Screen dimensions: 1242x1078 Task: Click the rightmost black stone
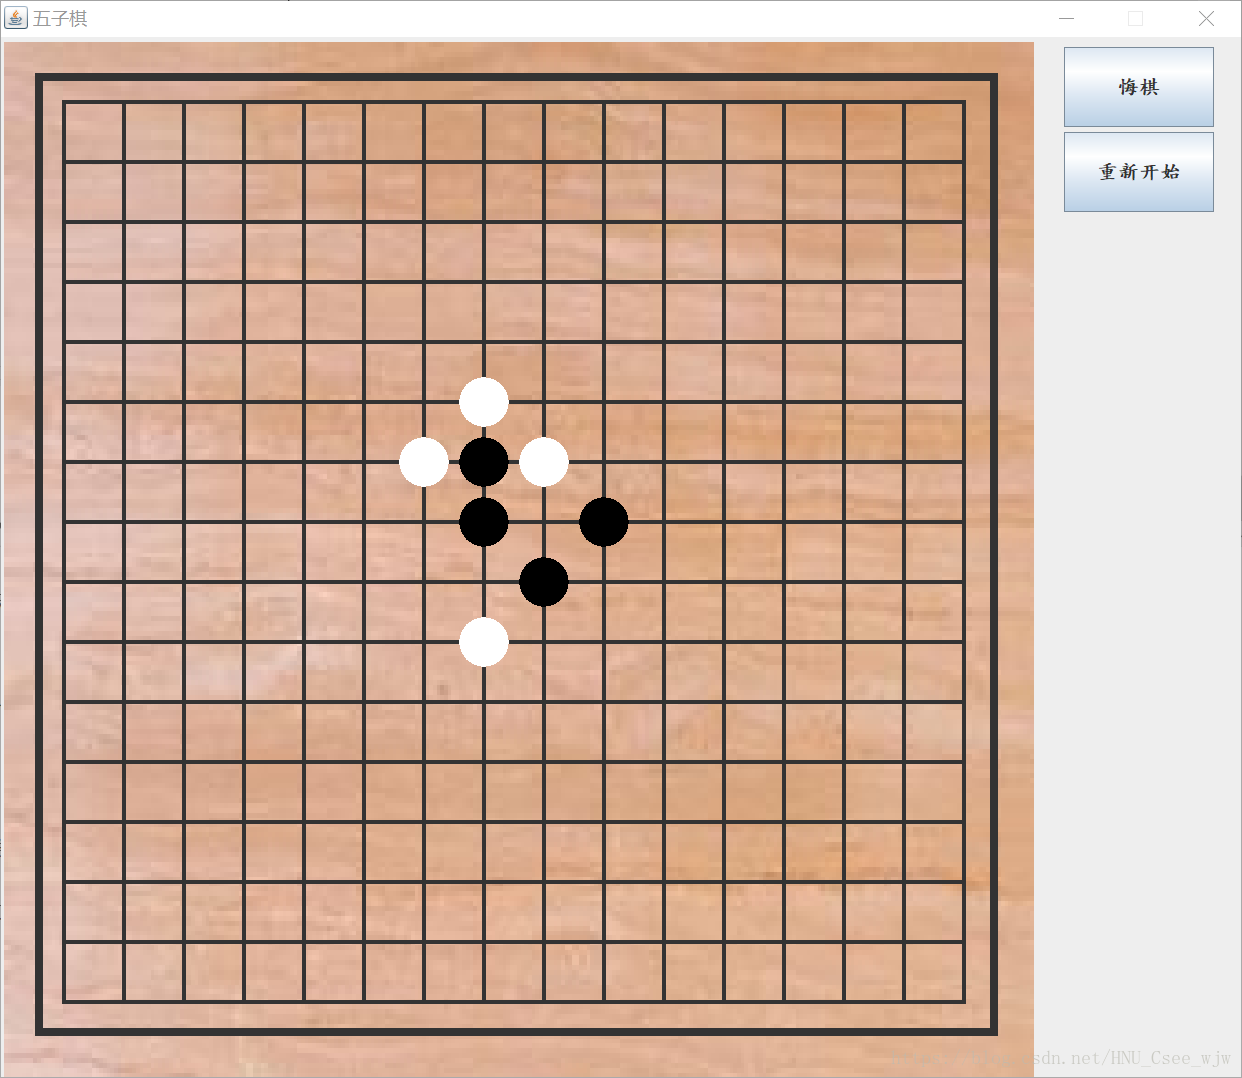tap(604, 522)
